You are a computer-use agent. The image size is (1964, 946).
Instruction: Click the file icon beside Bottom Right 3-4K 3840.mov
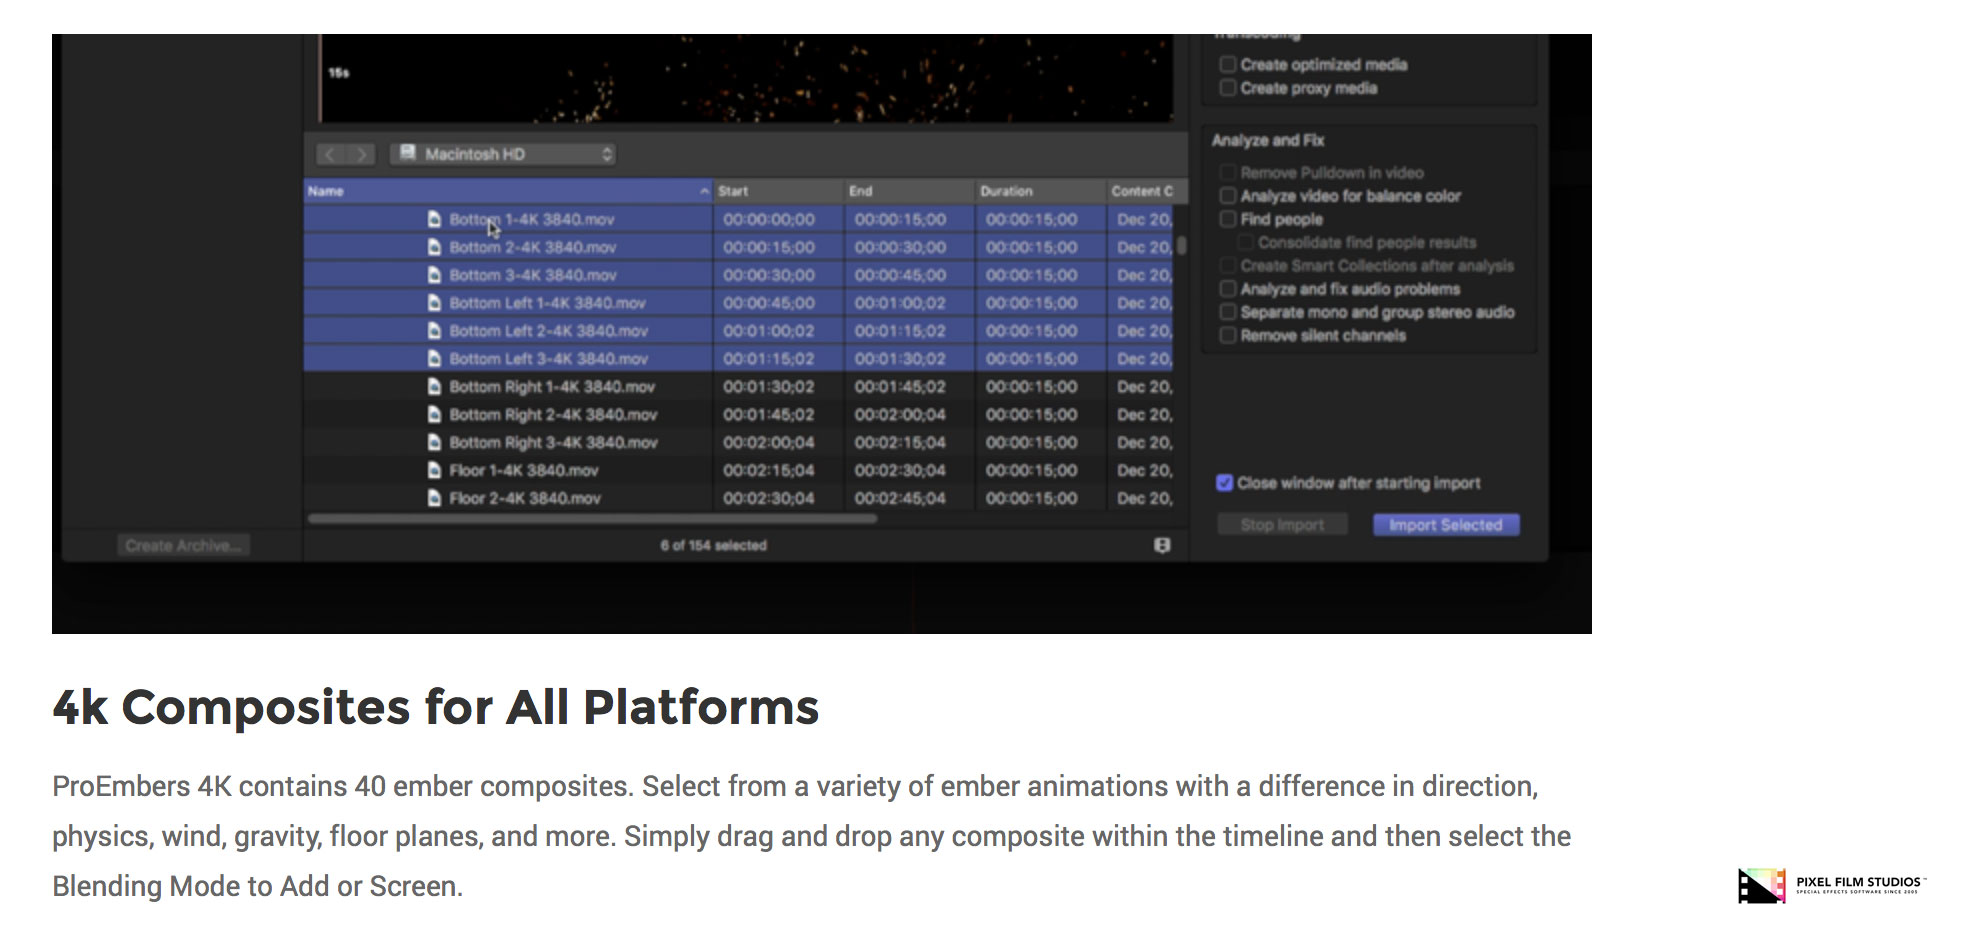[x=434, y=442]
